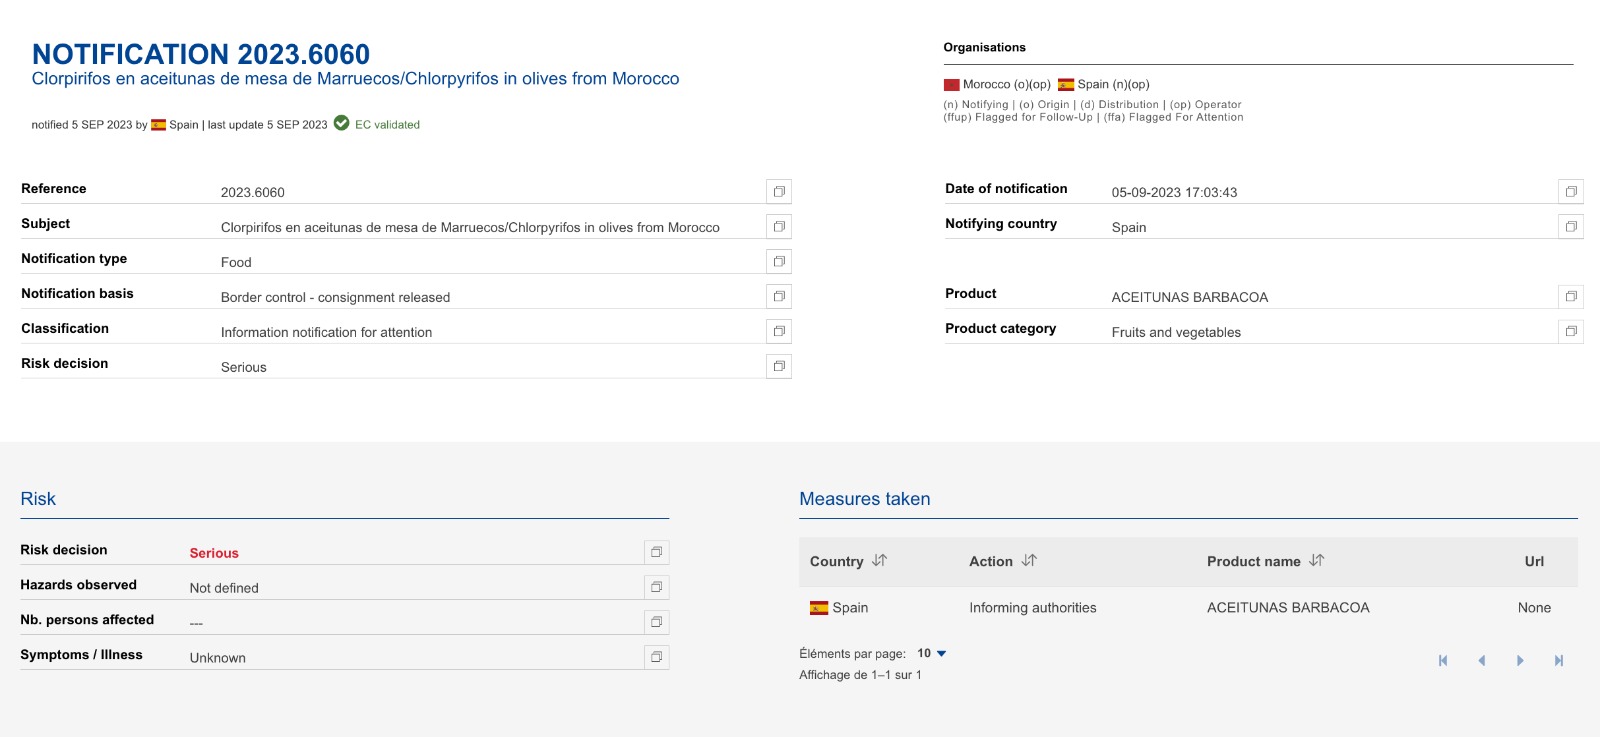Go to the first page of results
1600x737 pixels.
click(x=1443, y=660)
